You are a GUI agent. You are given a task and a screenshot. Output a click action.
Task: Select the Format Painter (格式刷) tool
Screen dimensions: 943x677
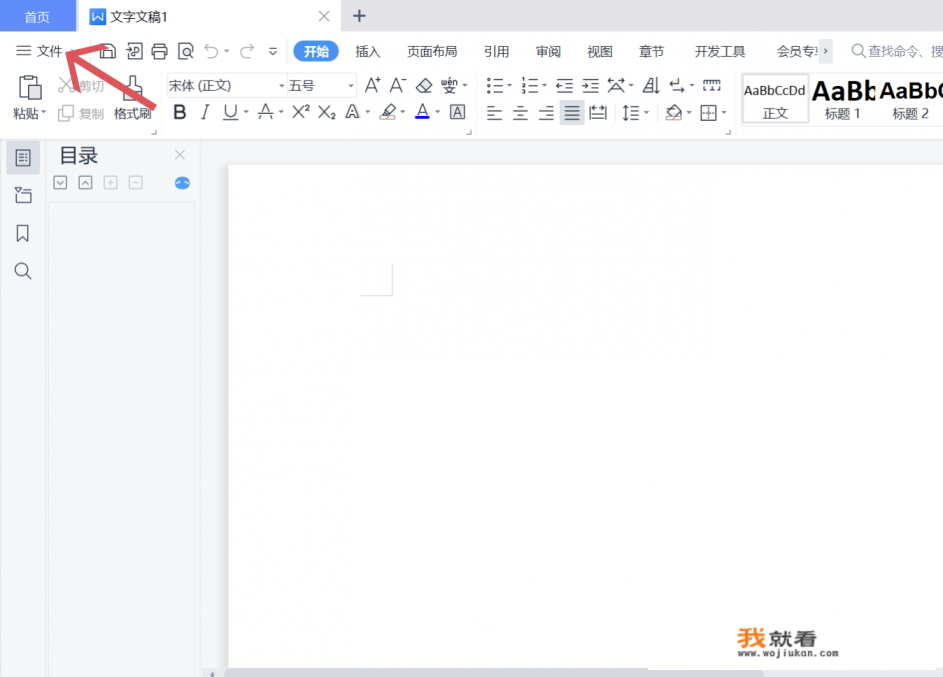[132, 100]
